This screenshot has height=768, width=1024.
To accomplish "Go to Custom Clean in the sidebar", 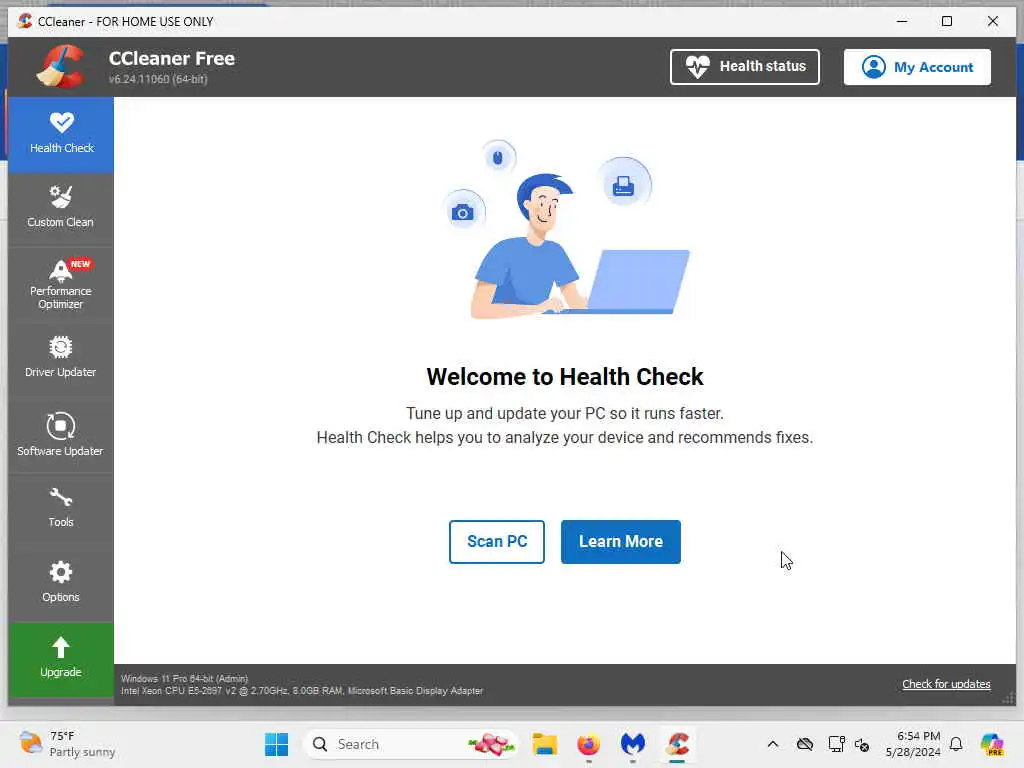I will pyautogui.click(x=61, y=209).
